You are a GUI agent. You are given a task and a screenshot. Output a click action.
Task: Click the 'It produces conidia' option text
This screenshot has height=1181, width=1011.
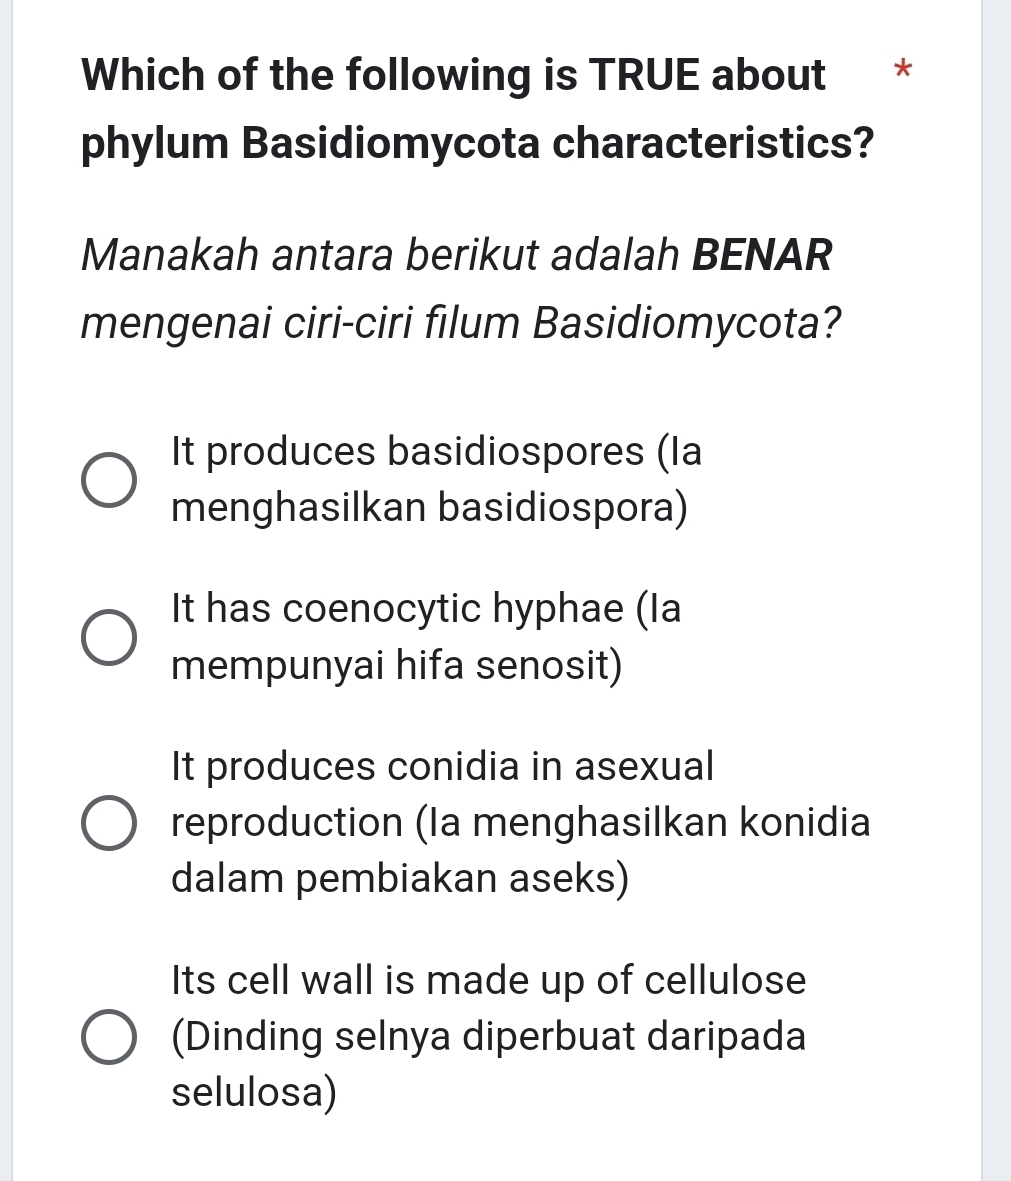442,766
